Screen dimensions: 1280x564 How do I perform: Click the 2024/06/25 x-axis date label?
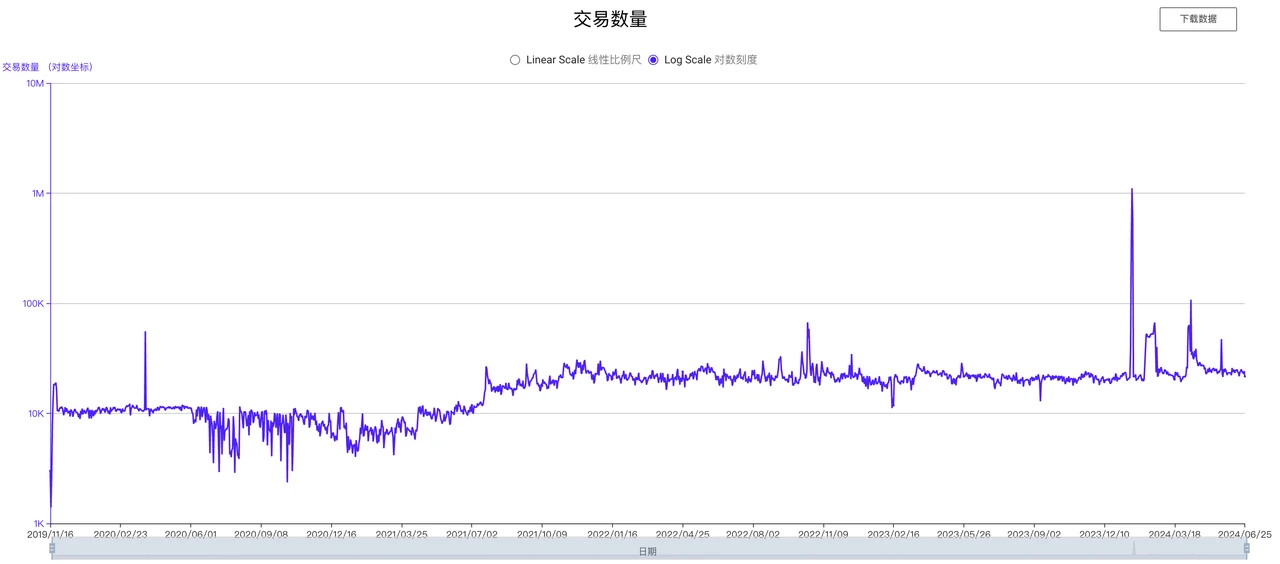click(1244, 534)
